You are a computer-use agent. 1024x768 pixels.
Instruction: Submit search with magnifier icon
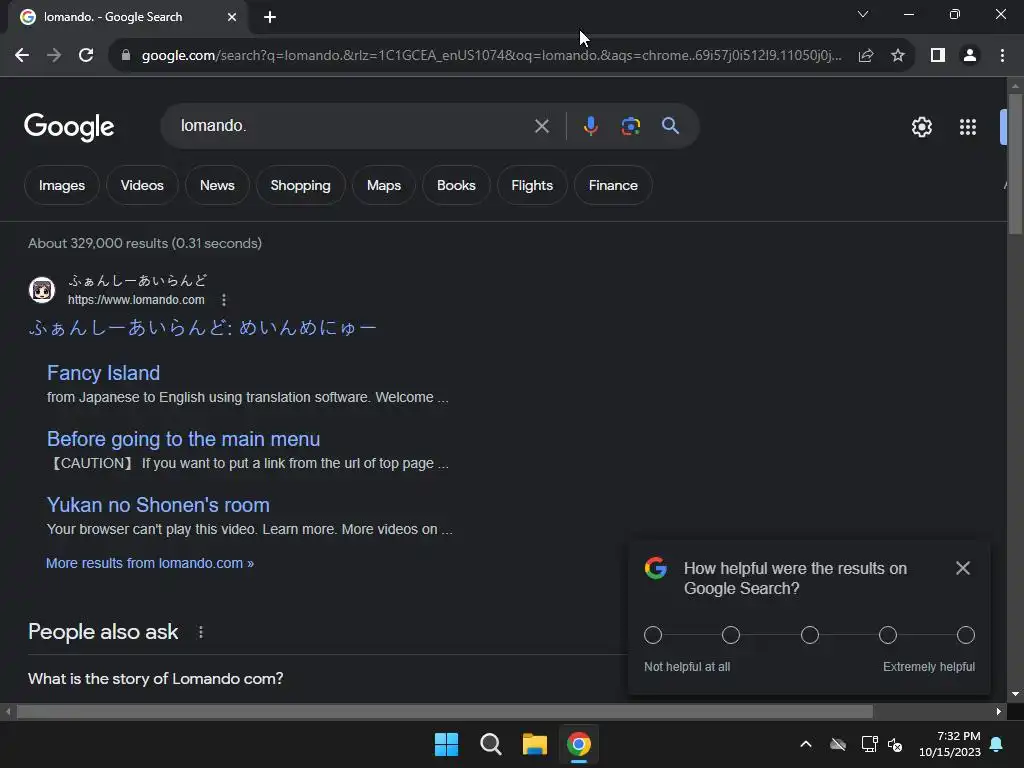click(x=670, y=126)
